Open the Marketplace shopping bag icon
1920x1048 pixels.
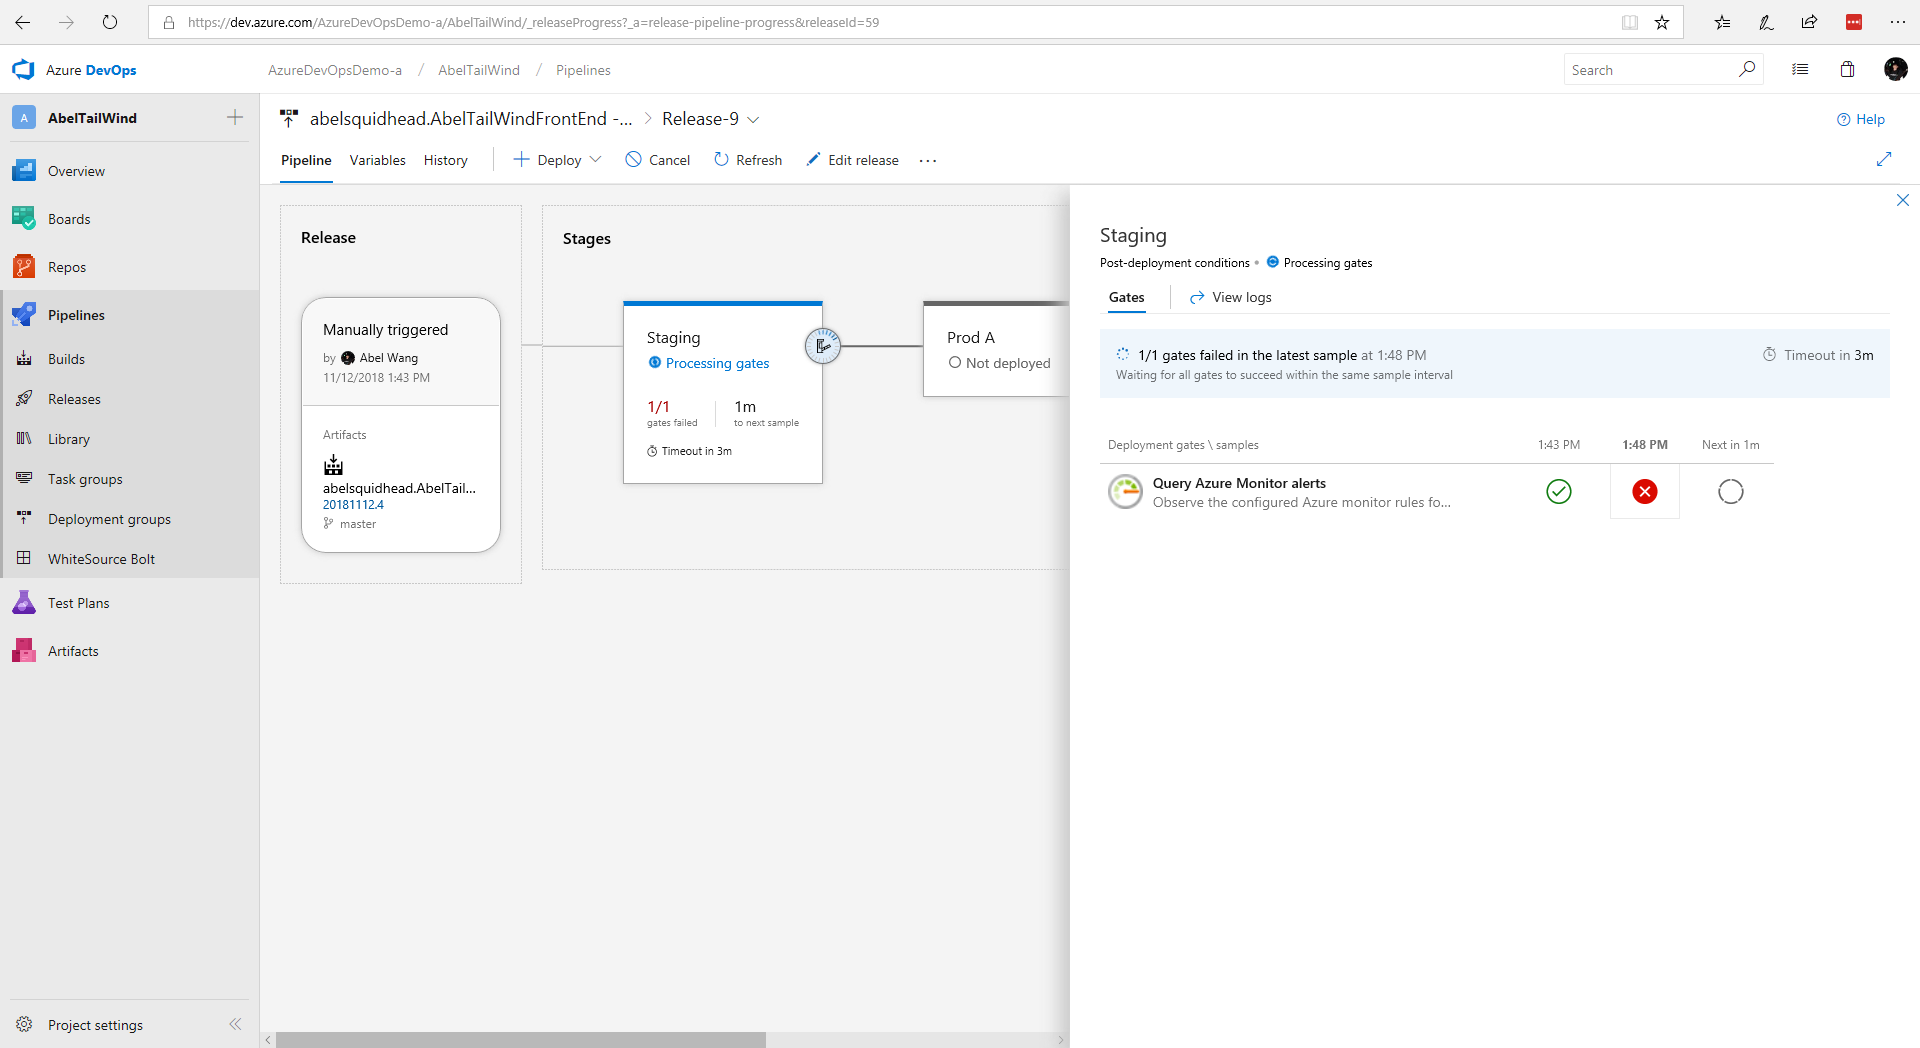(1847, 70)
